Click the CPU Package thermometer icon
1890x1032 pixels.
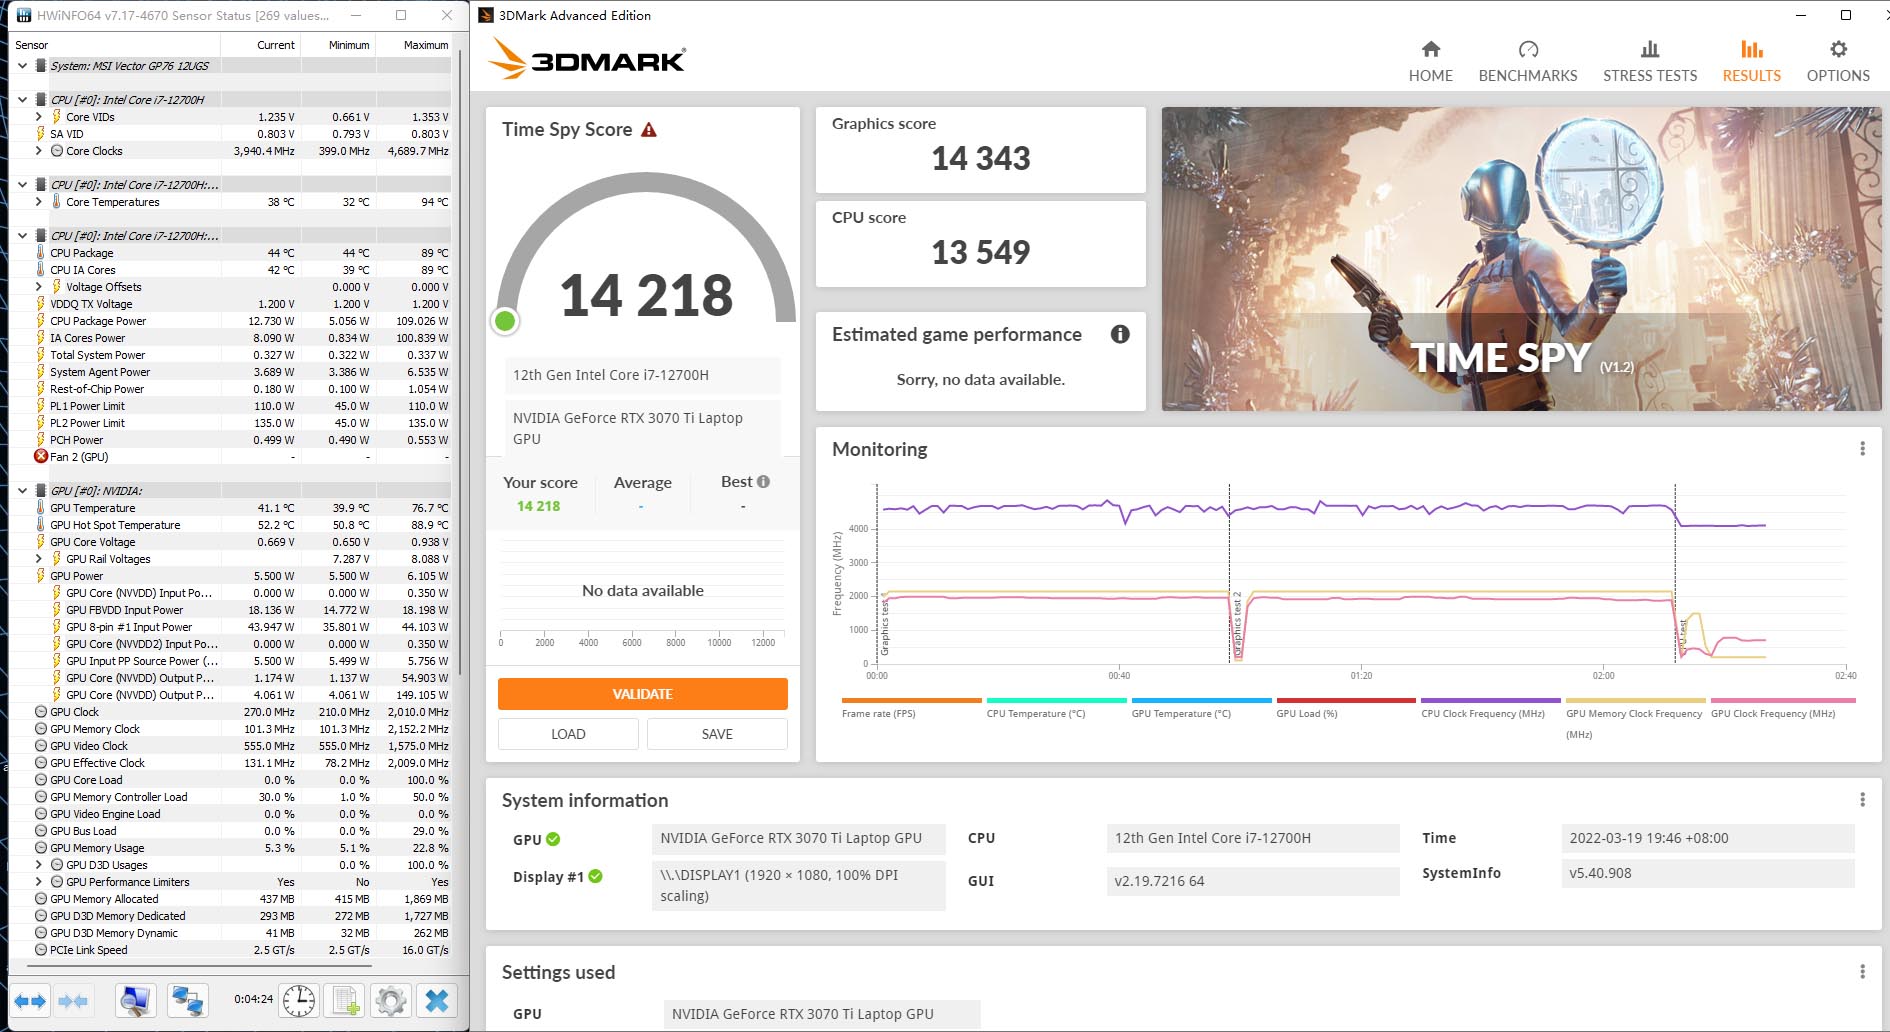point(41,253)
